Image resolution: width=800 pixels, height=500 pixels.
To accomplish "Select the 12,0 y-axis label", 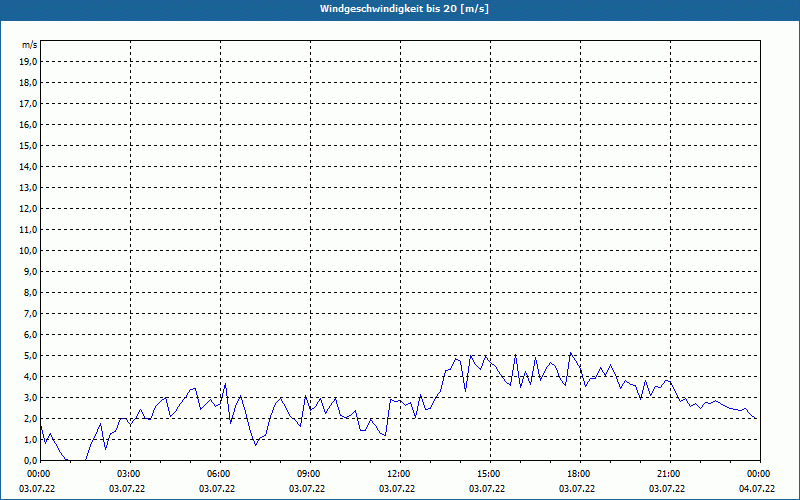I will point(28,209).
